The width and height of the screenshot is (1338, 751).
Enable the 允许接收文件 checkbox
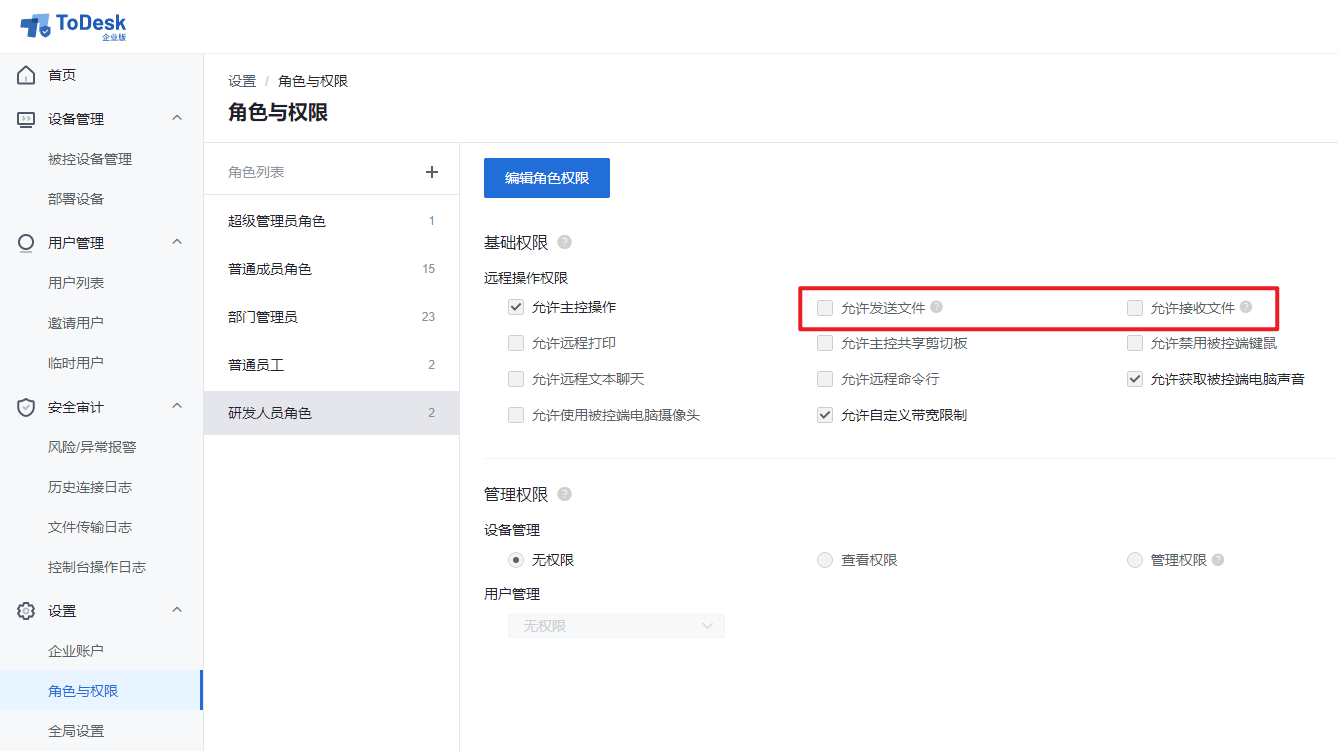1135,308
